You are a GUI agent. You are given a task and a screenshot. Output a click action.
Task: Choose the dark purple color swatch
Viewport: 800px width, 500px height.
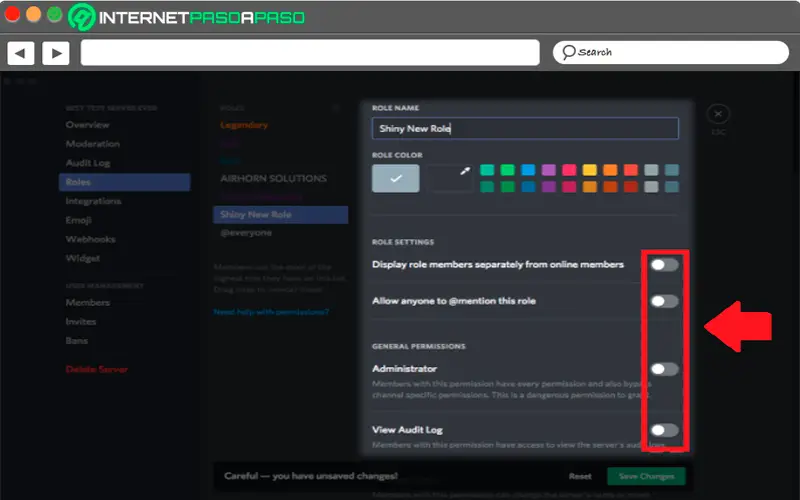tap(548, 187)
